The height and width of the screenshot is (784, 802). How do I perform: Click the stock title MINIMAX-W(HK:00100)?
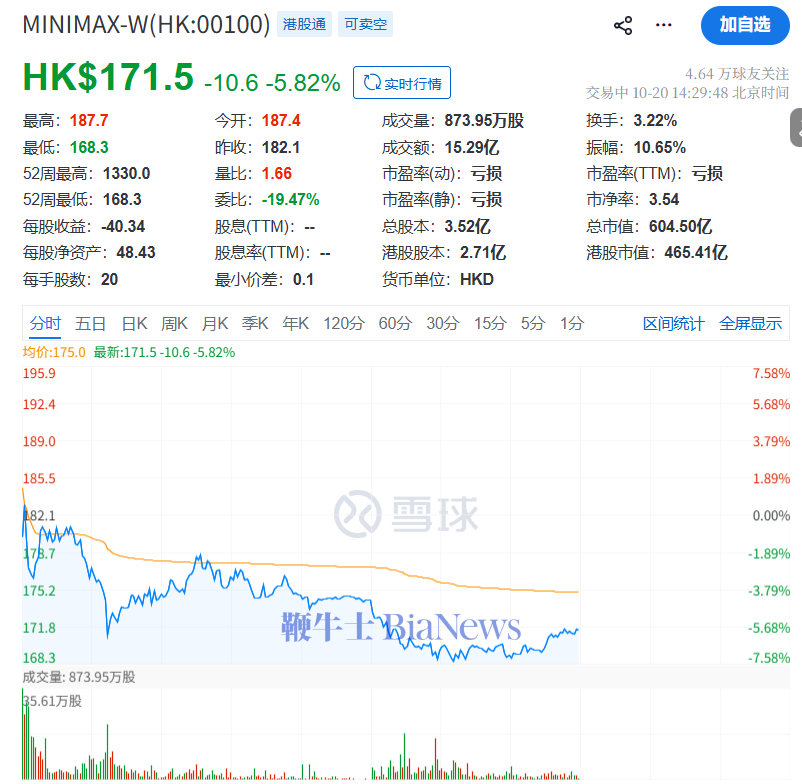coord(146,24)
